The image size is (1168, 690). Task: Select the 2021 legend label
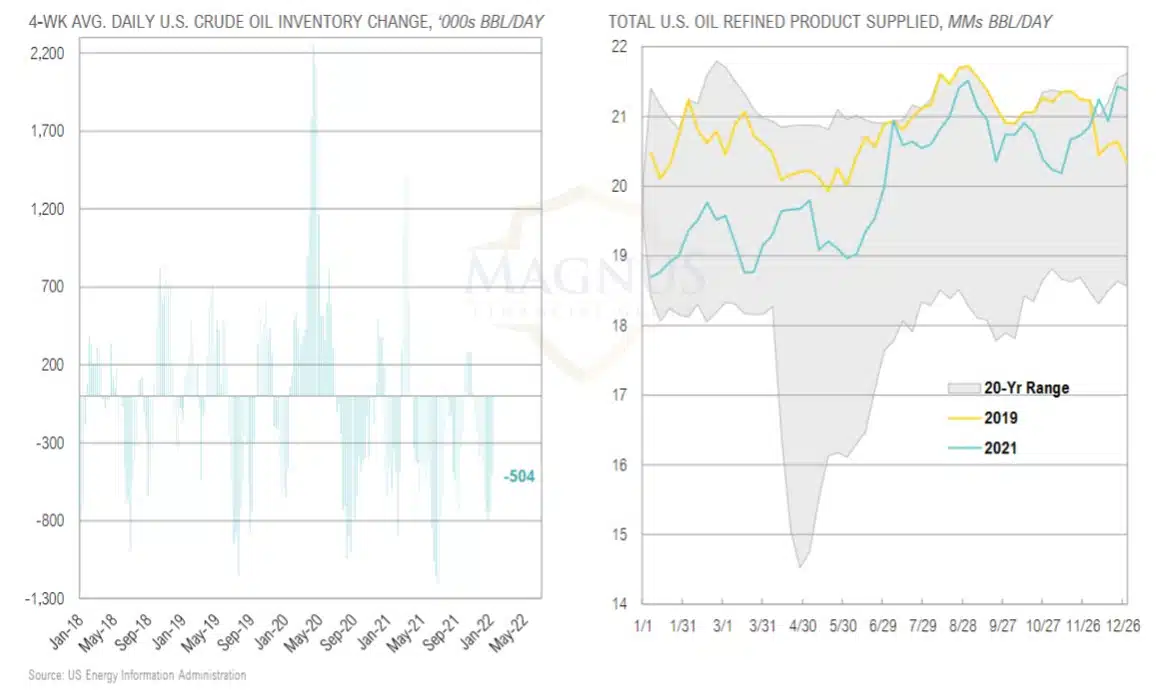pos(1000,448)
